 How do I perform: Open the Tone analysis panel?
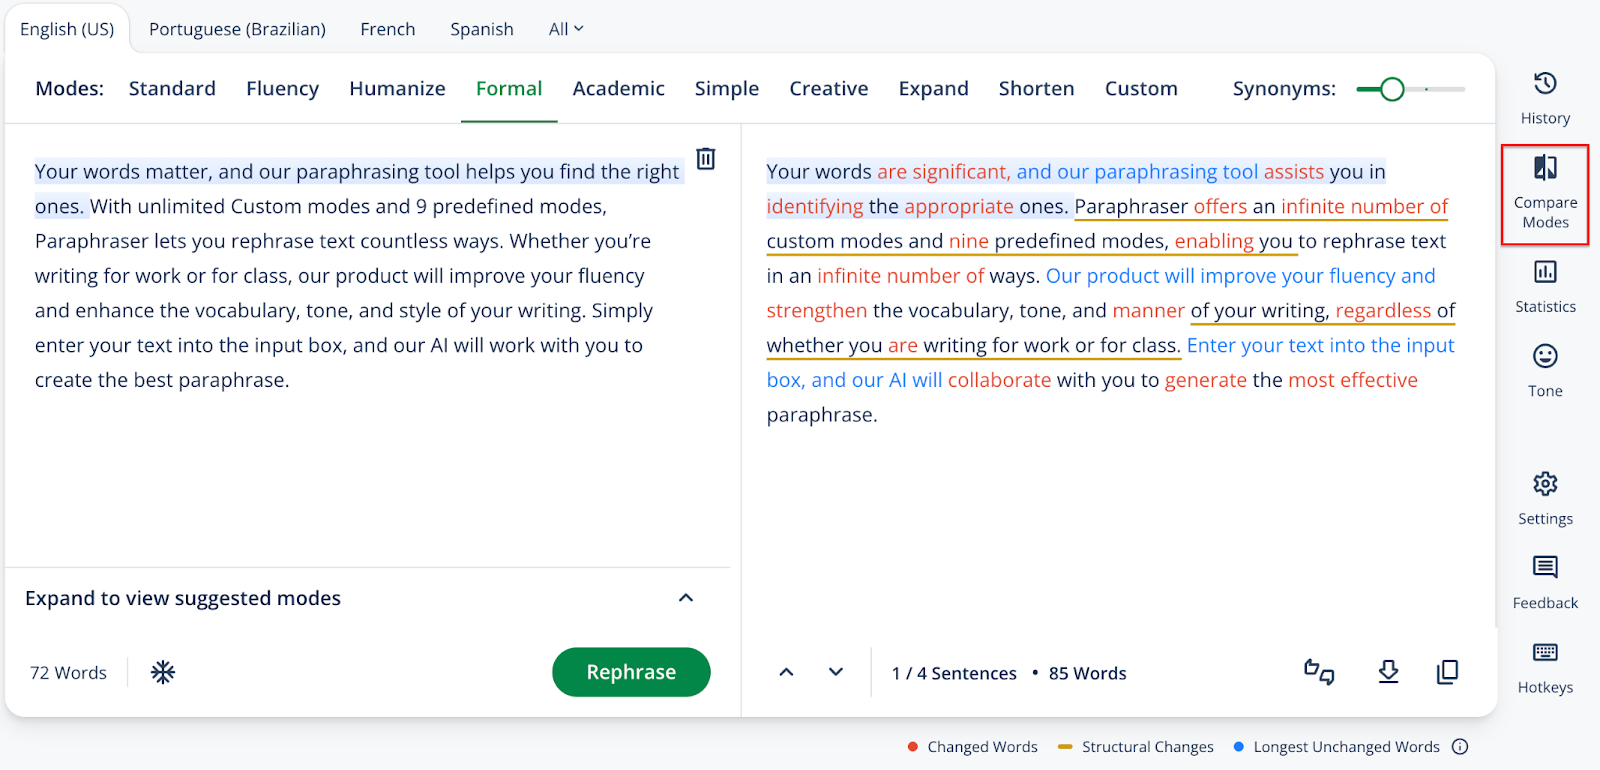(x=1545, y=370)
